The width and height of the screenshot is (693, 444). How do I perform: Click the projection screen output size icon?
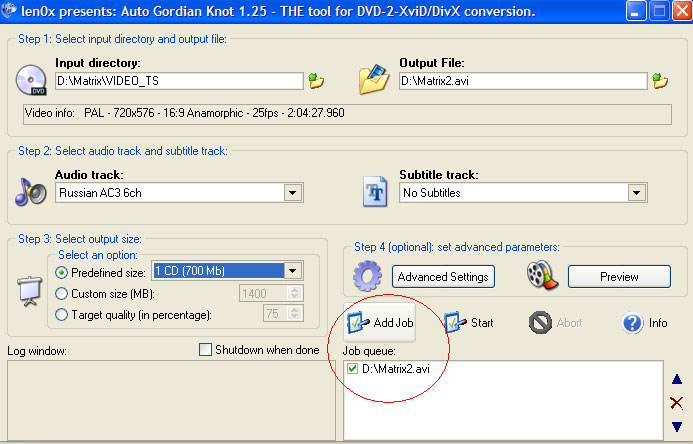[x=30, y=291]
